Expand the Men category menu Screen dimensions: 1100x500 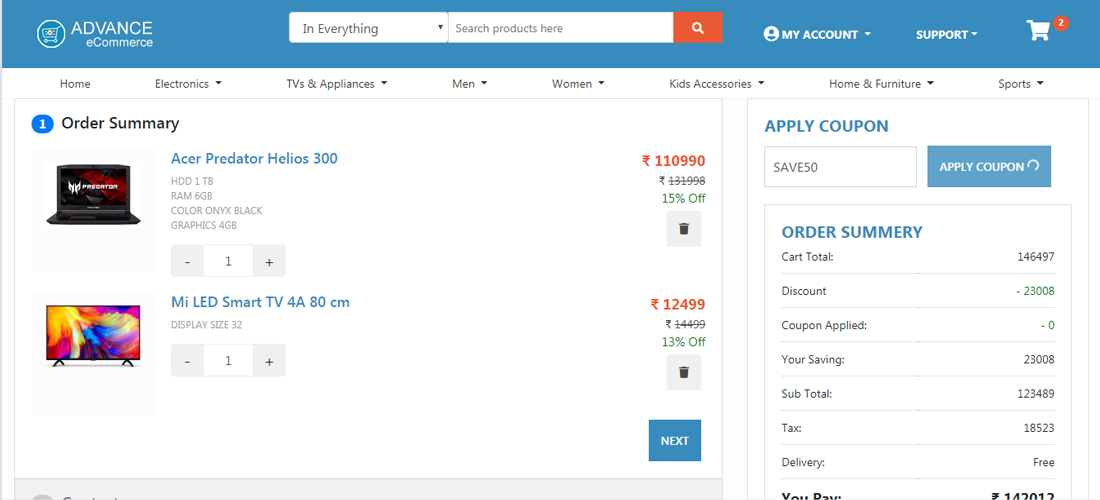point(469,83)
